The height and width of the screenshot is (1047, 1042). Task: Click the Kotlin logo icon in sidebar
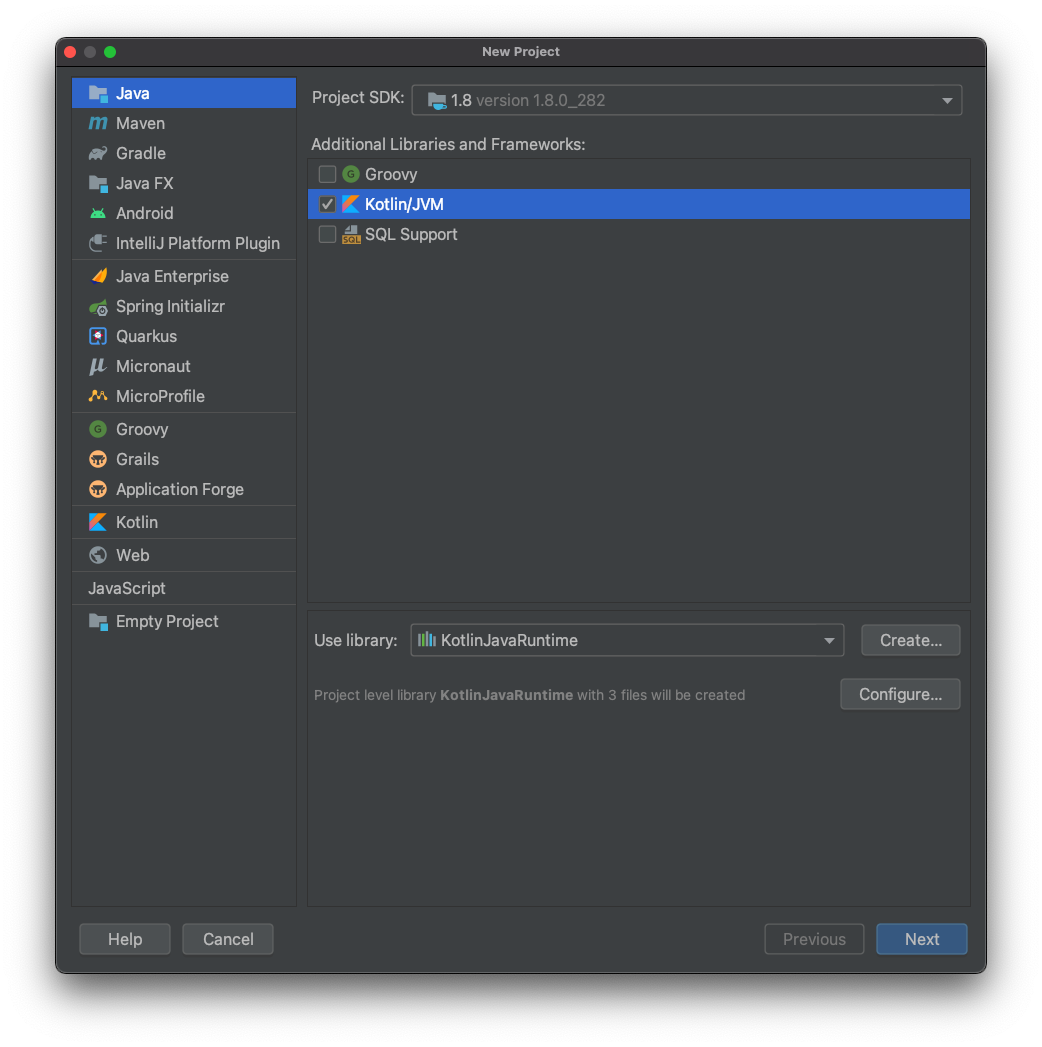point(98,522)
